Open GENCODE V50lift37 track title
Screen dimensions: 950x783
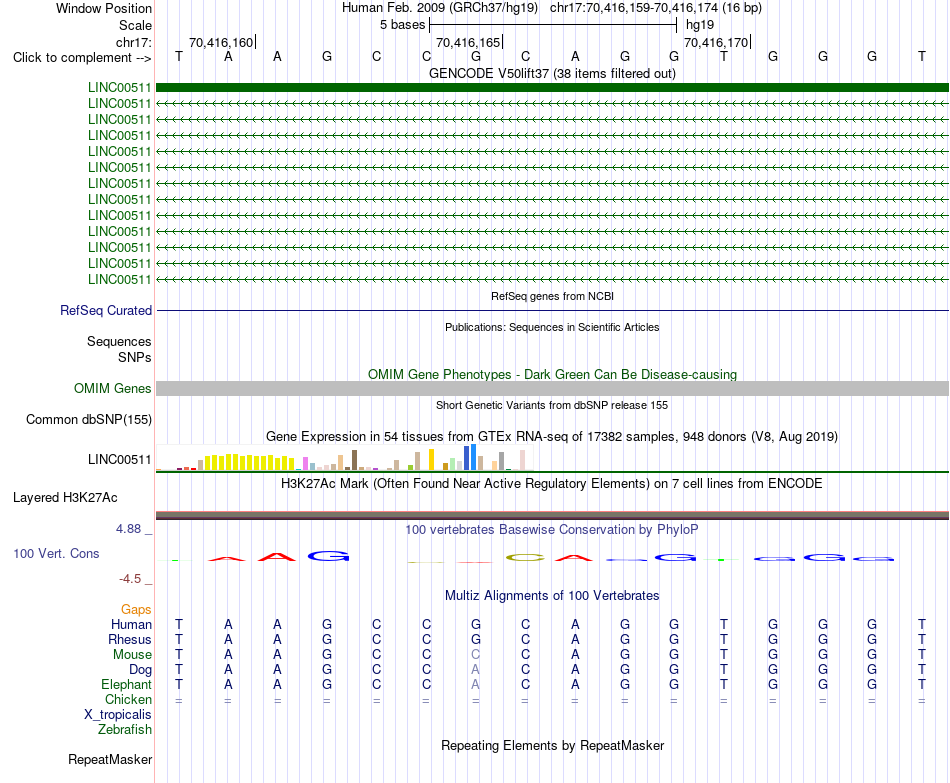pos(552,73)
